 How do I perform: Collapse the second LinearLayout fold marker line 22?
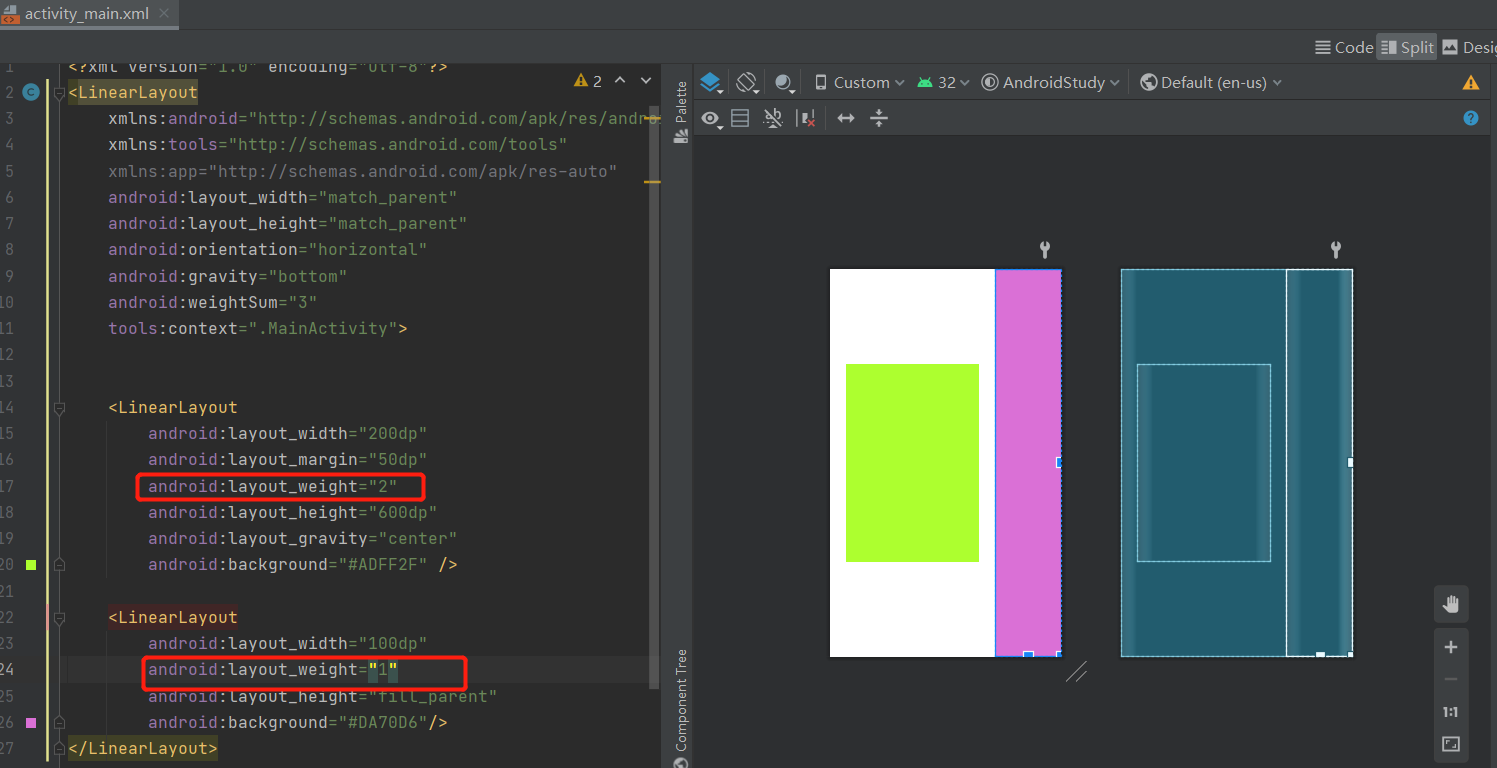[59, 617]
